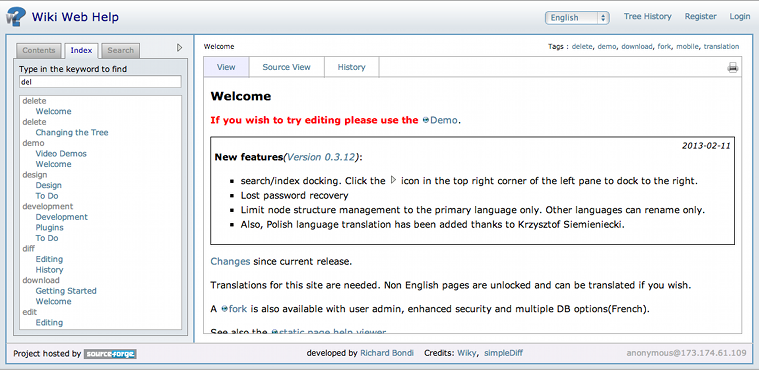Open the Demo link in the red notice

(443, 120)
